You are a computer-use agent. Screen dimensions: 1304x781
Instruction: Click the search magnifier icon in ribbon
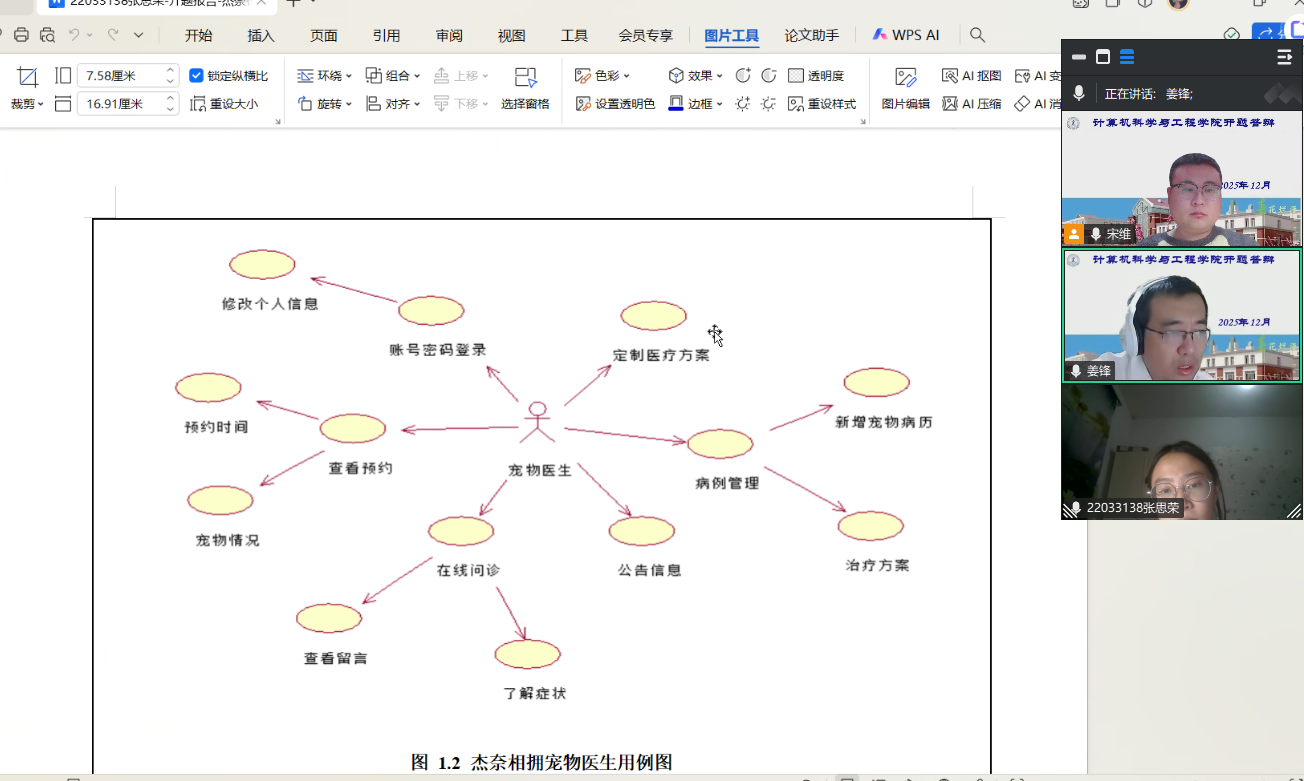point(978,35)
